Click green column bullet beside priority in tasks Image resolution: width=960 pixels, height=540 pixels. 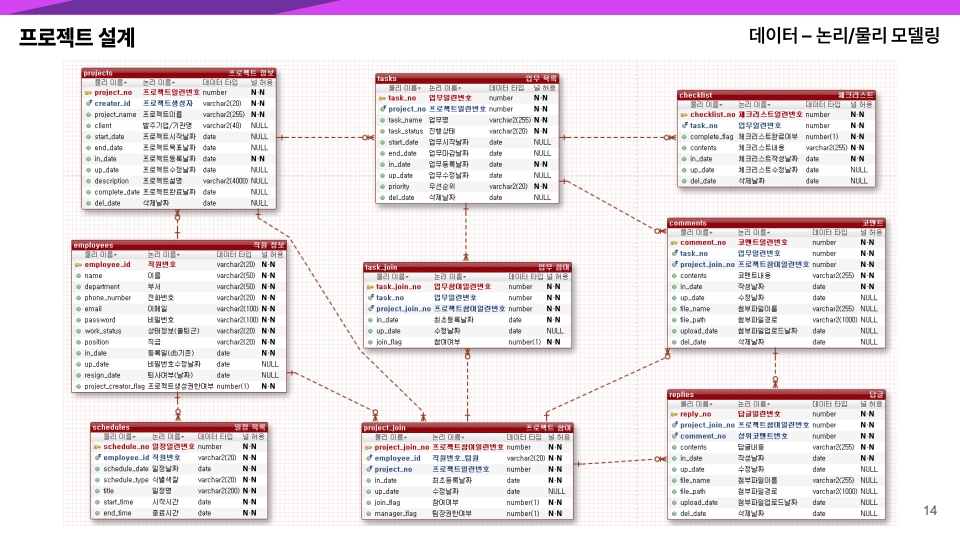point(383,186)
